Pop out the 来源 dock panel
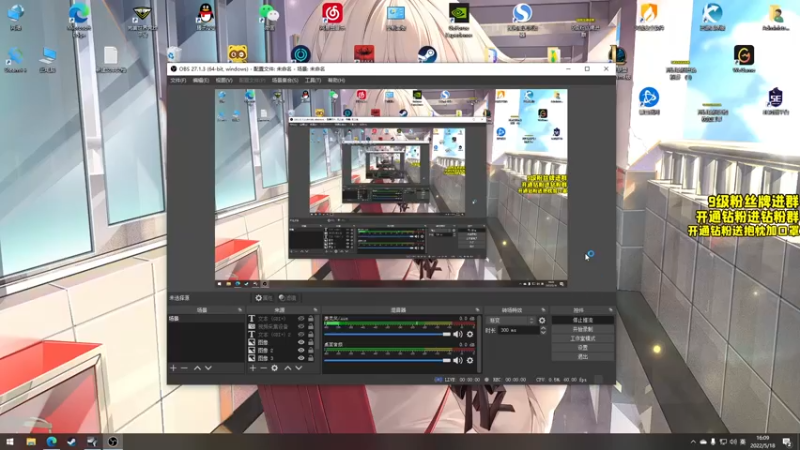Screen dimensions: 800x450 315,310
